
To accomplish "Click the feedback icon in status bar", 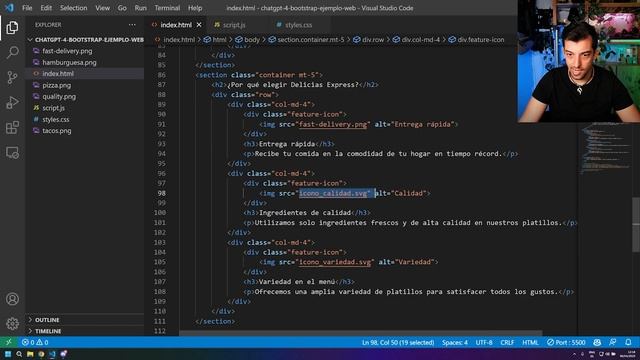I will [x=613, y=342].
